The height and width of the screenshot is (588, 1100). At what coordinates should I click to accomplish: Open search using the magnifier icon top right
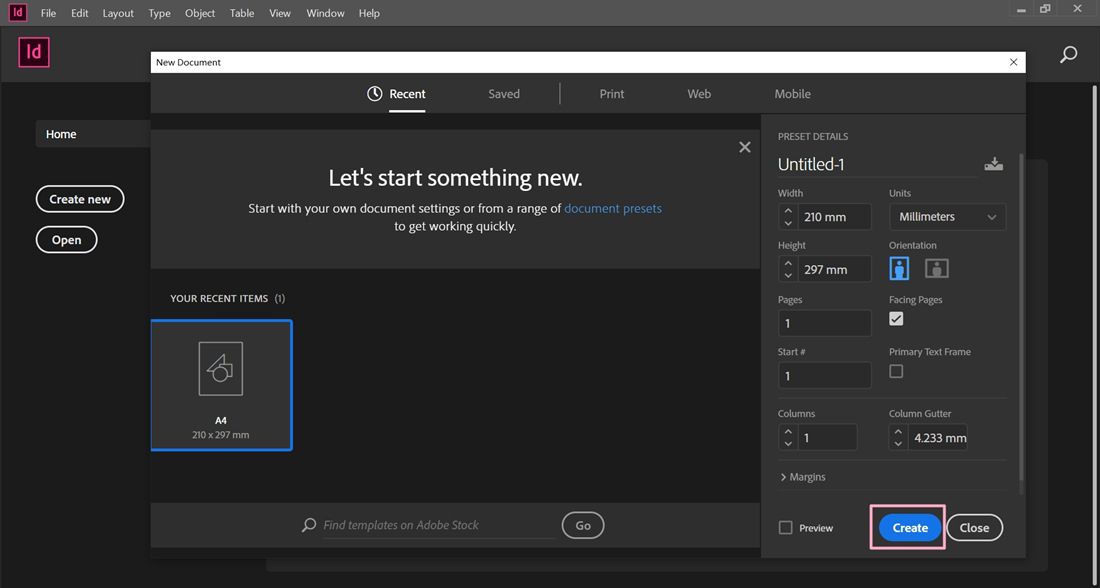pos(1068,54)
